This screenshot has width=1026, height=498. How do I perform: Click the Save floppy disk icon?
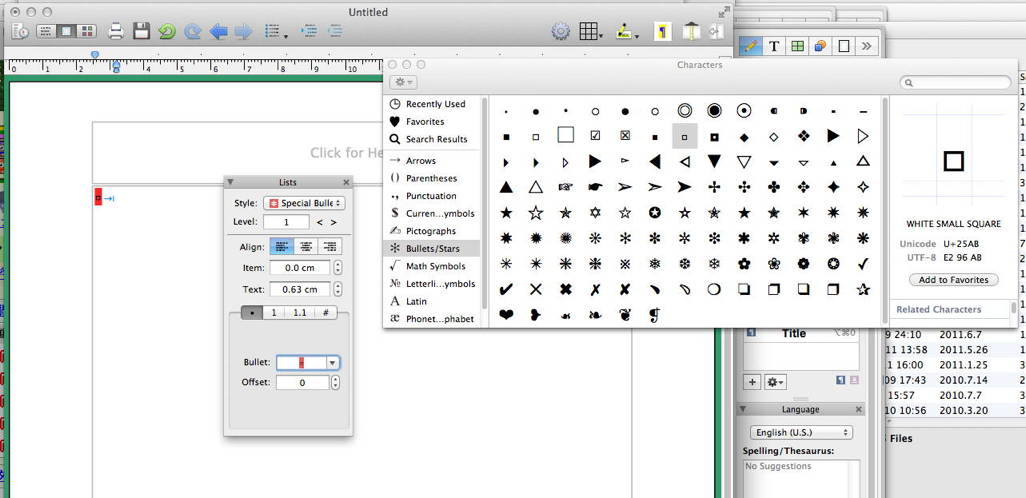click(x=141, y=32)
